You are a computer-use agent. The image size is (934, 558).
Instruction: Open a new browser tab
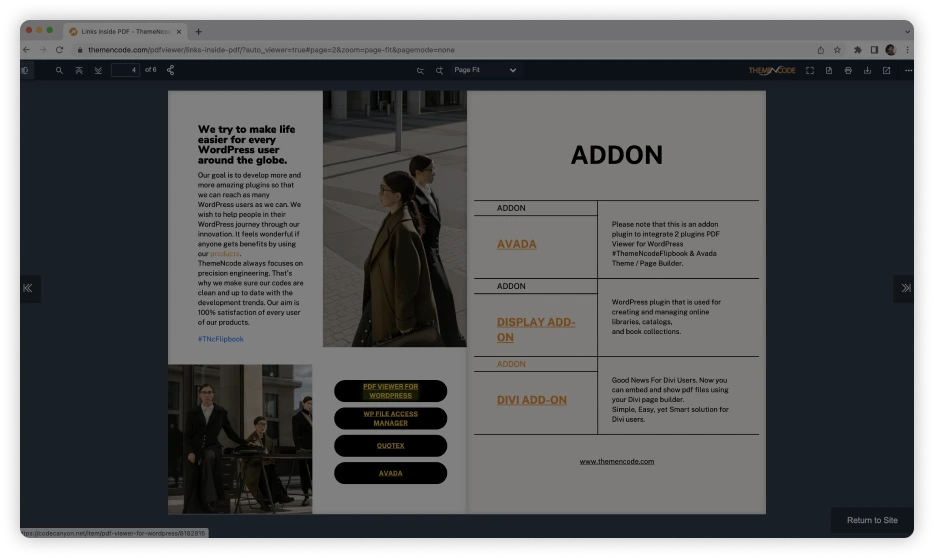pyautogui.click(x=198, y=32)
